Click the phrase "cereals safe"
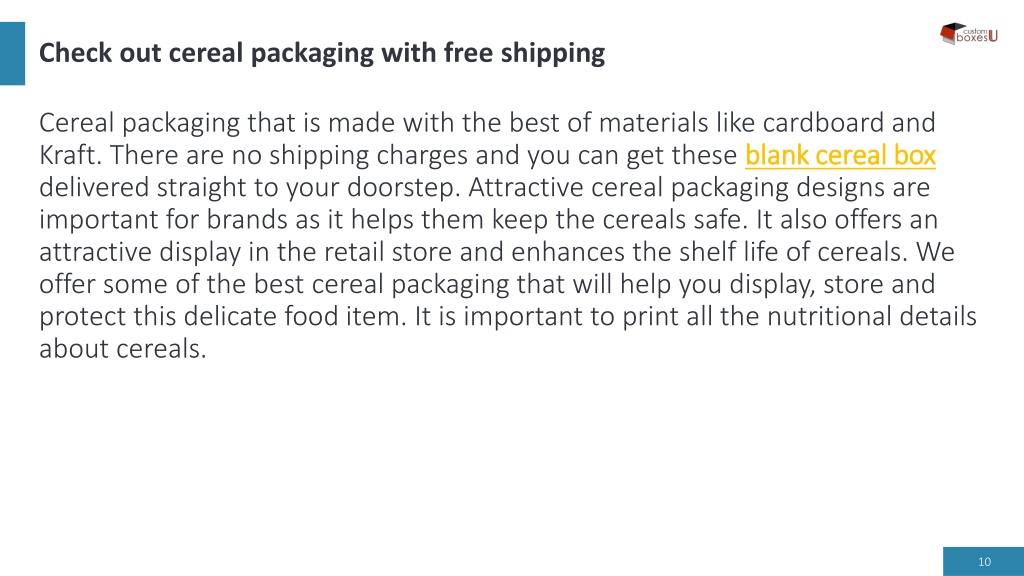 (x=674, y=219)
